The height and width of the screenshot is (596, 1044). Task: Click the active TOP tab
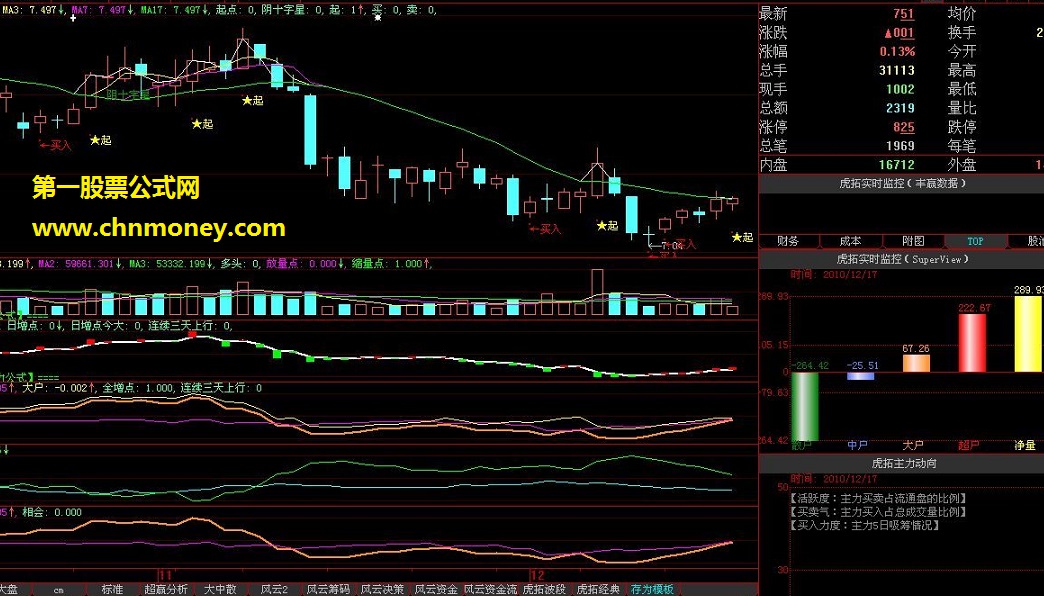(x=975, y=241)
